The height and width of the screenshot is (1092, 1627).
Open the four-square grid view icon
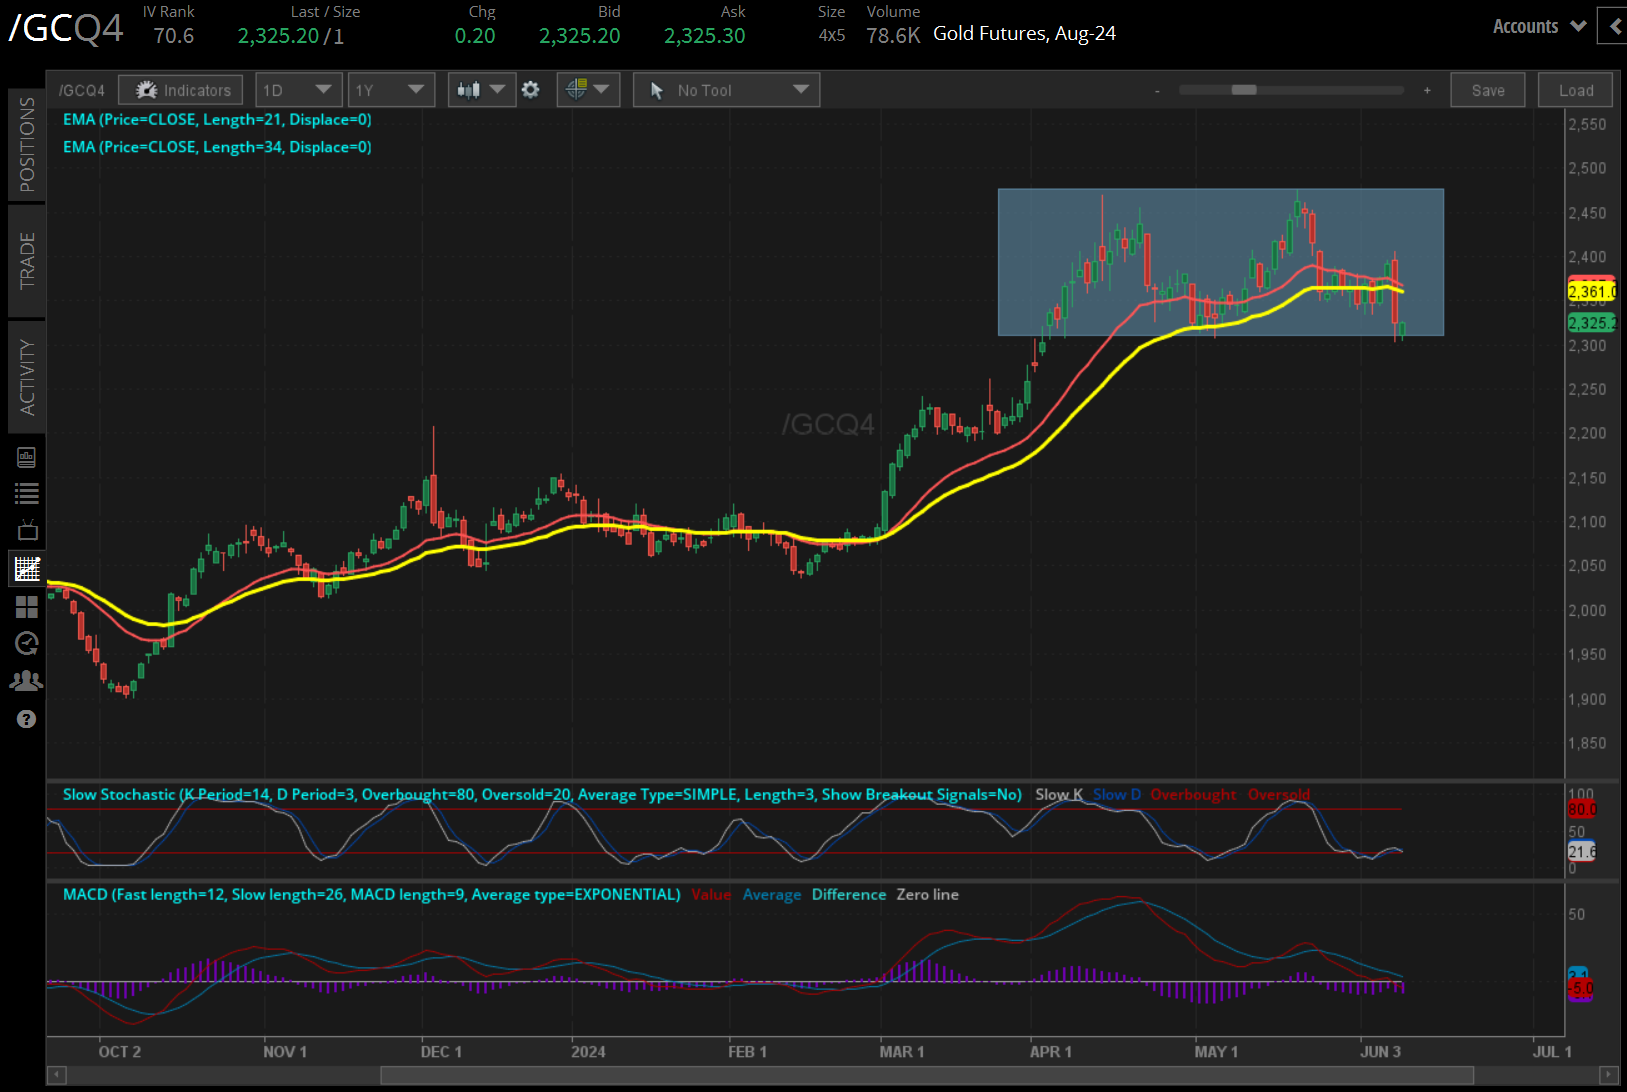pyautogui.click(x=27, y=607)
